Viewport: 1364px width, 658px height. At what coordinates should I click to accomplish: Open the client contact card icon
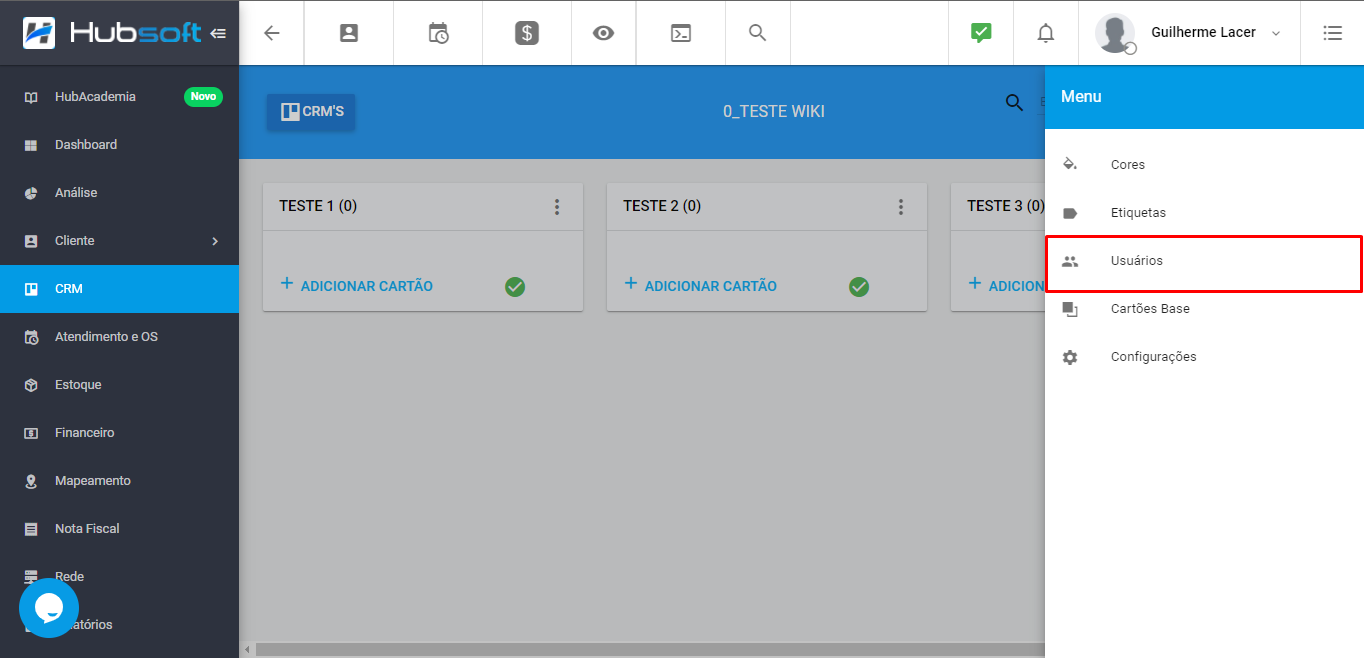pos(348,33)
